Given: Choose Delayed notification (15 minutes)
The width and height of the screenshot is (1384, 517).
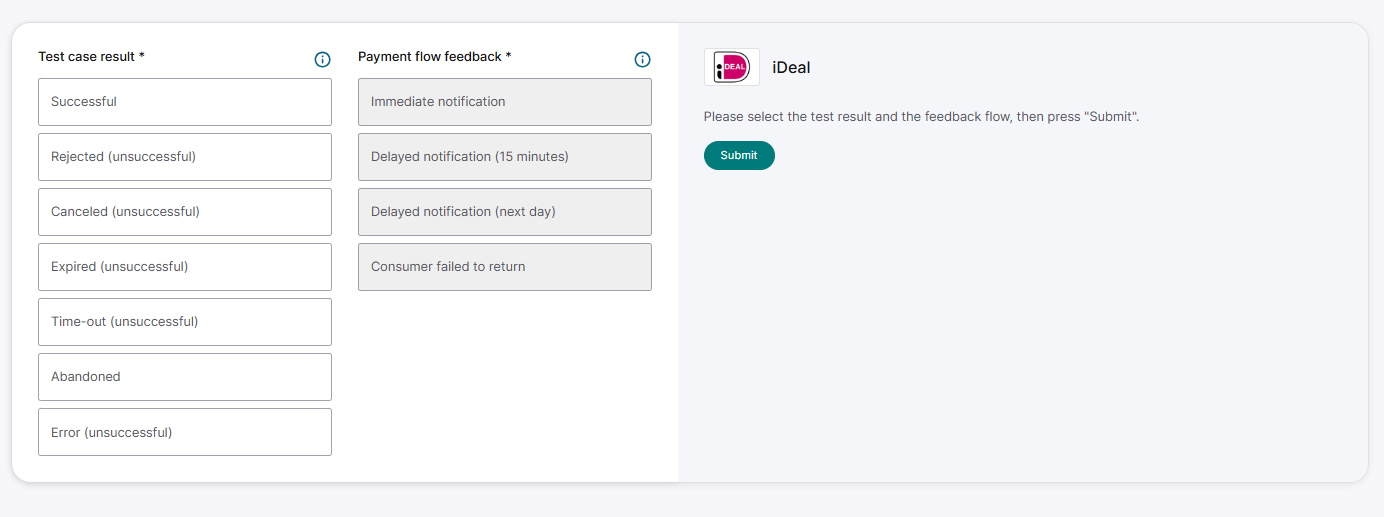Looking at the screenshot, I should [505, 157].
